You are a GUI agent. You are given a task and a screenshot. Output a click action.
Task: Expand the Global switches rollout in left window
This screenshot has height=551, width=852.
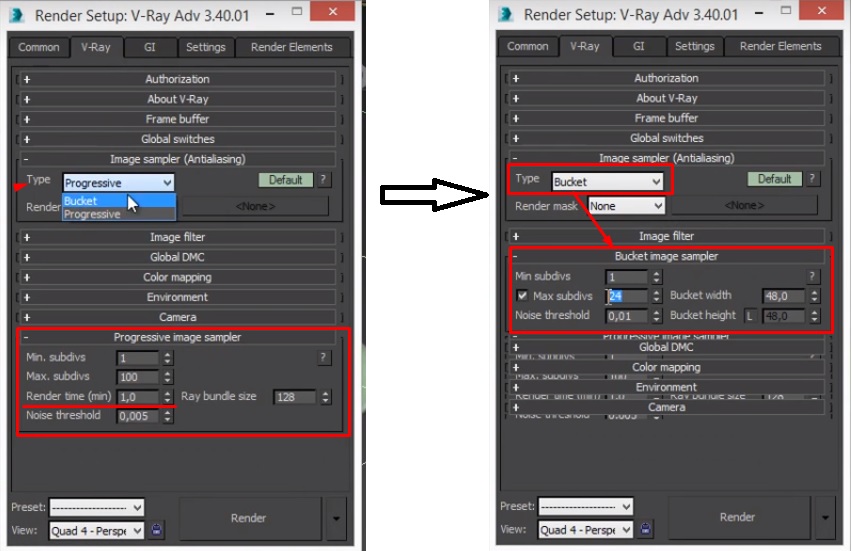(178, 139)
